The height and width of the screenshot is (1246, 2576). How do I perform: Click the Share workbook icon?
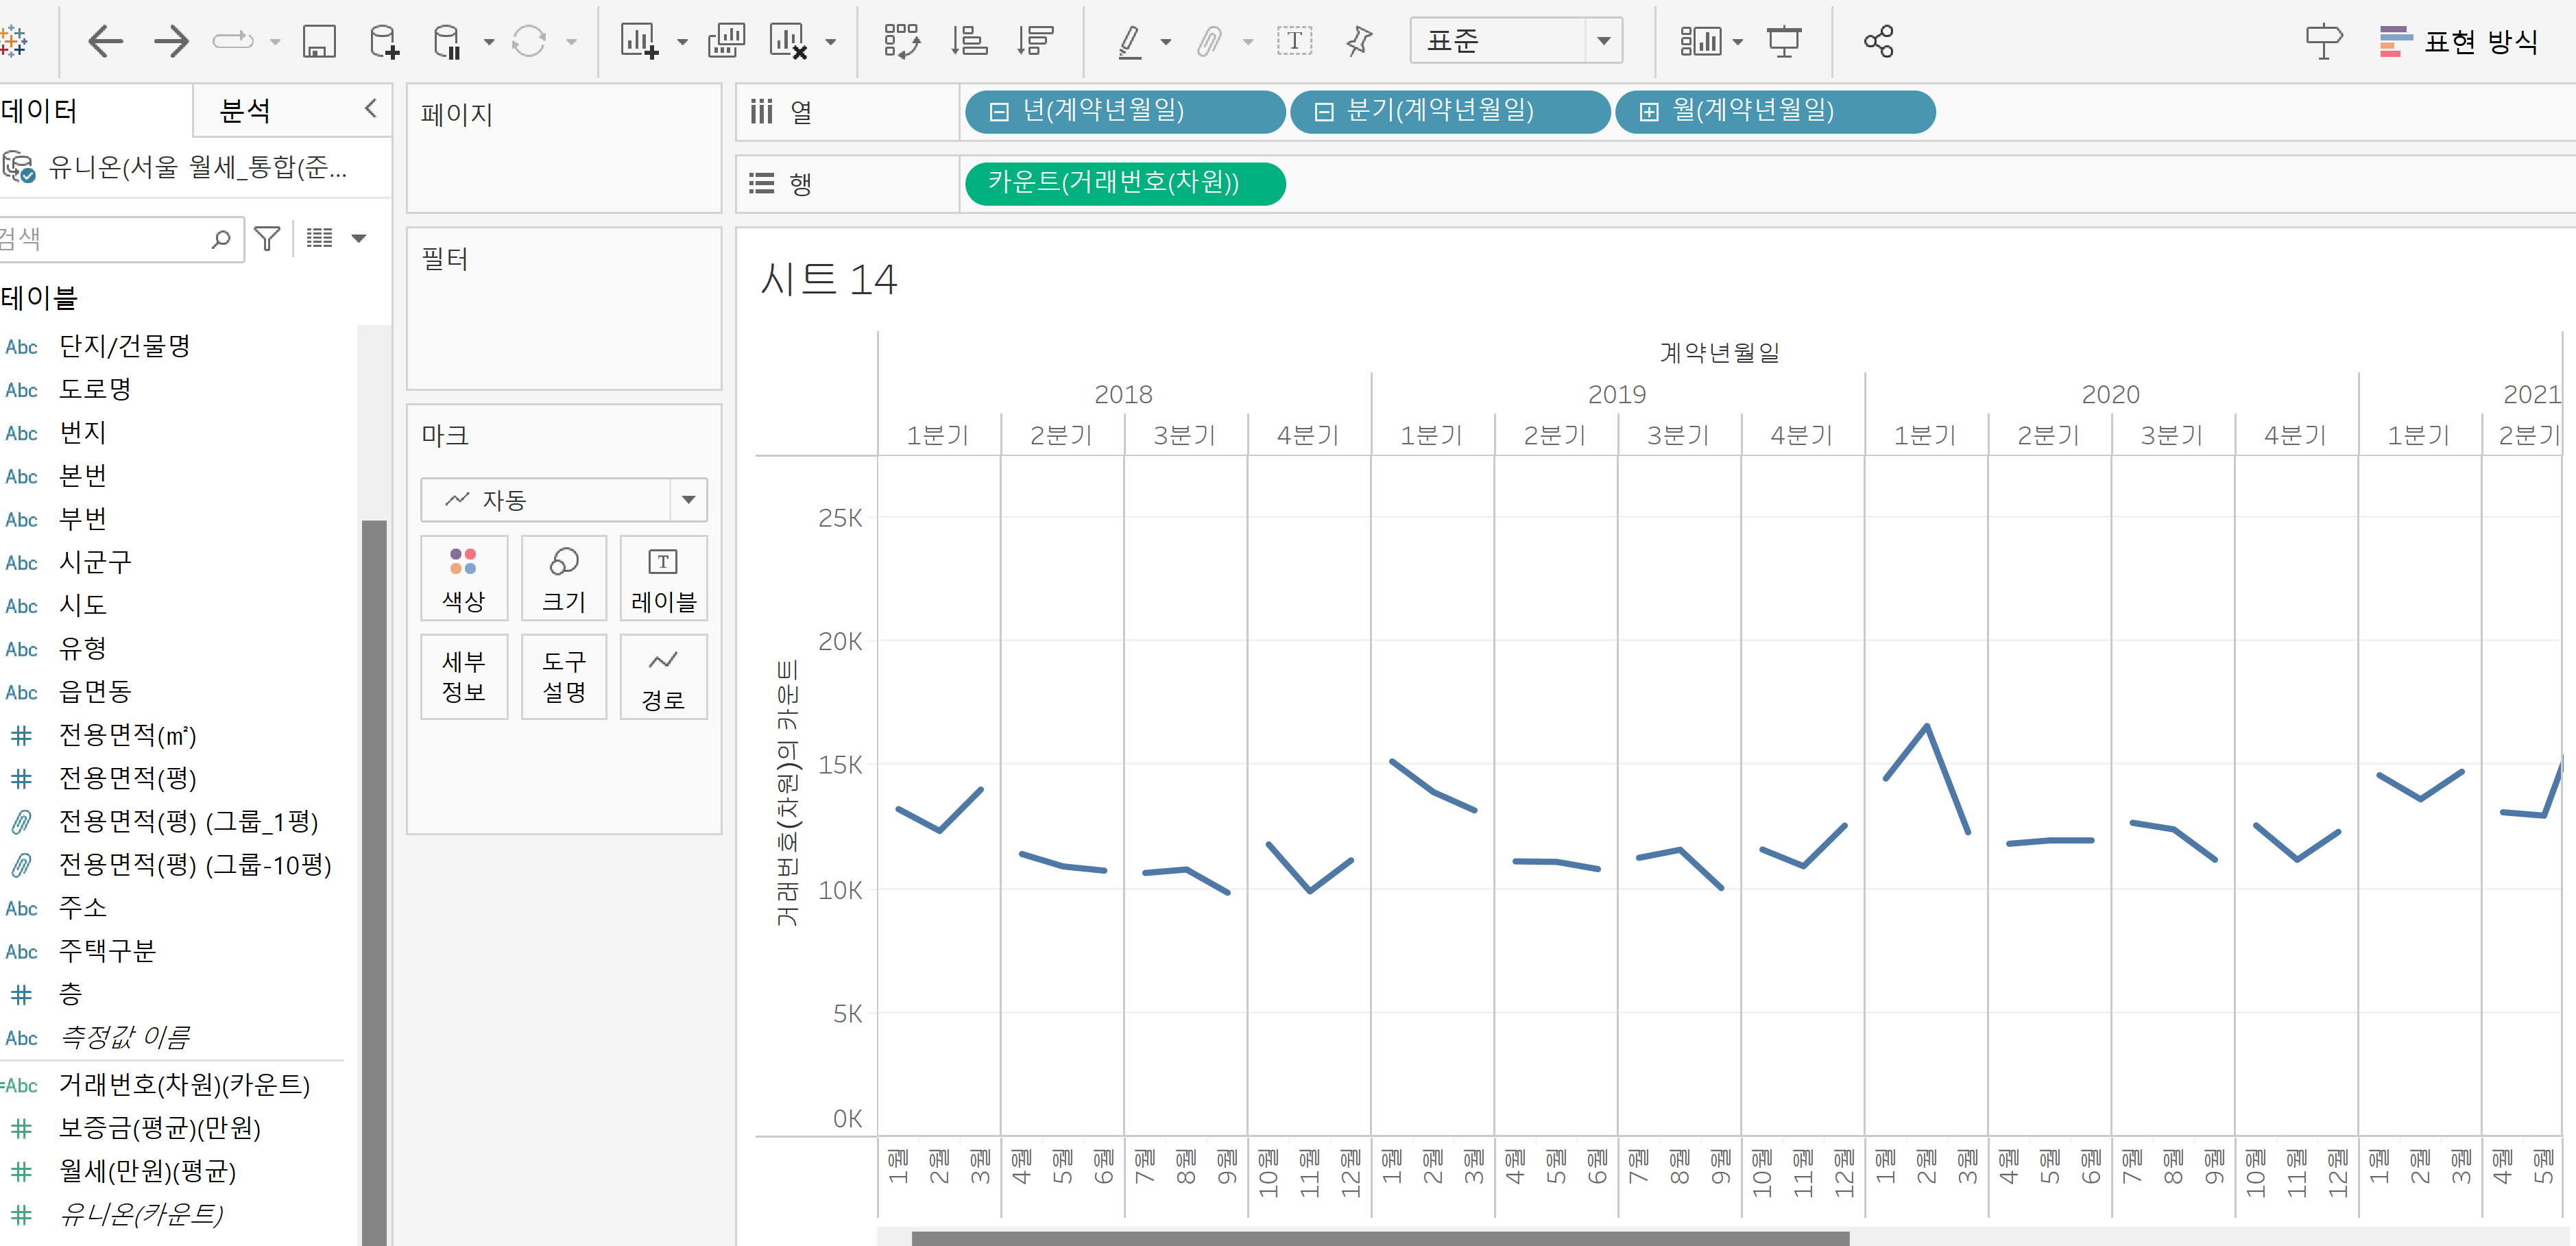tap(1878, 41)
